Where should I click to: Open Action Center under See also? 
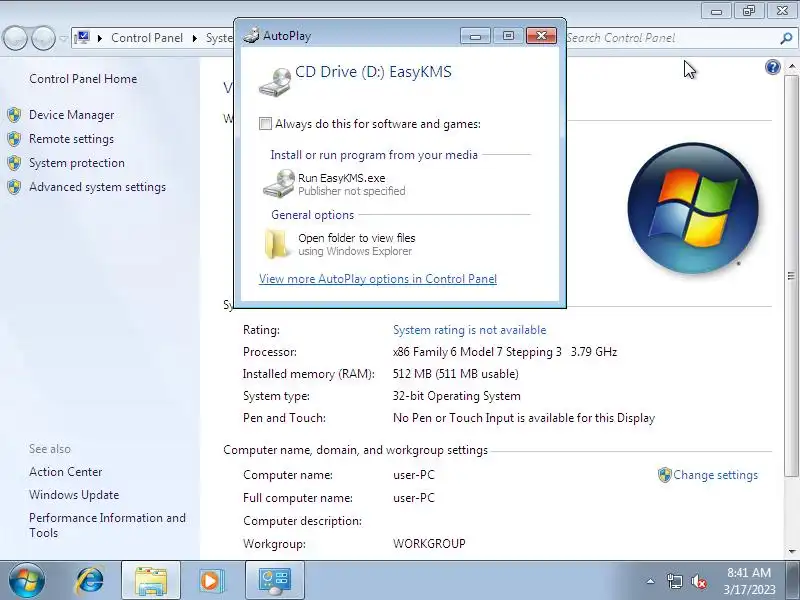[x=65, y=471]
